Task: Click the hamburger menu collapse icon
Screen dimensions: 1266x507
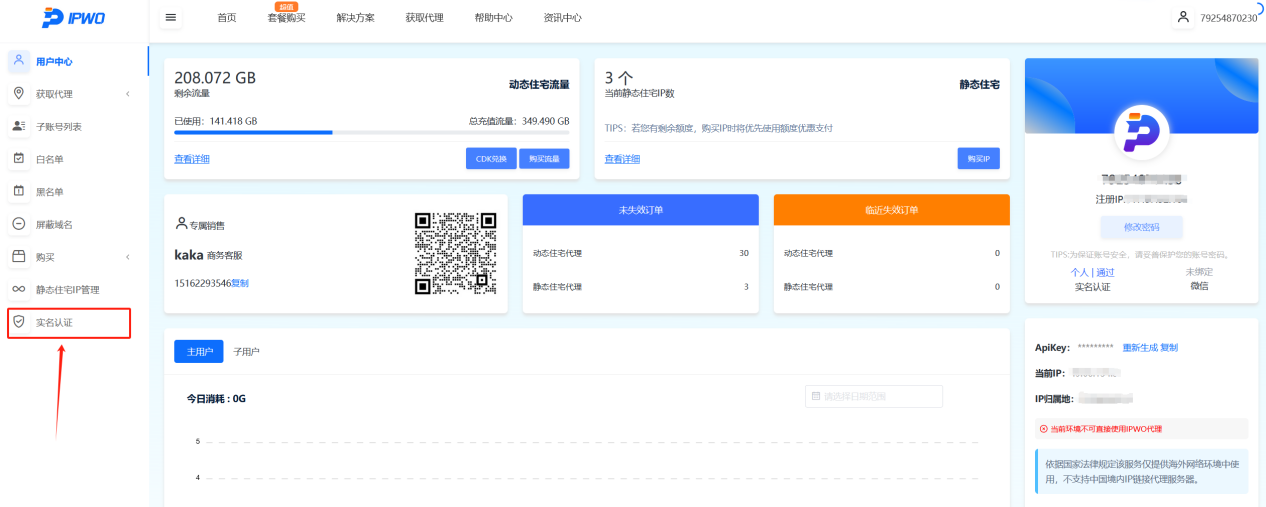Action: point(171,18)
